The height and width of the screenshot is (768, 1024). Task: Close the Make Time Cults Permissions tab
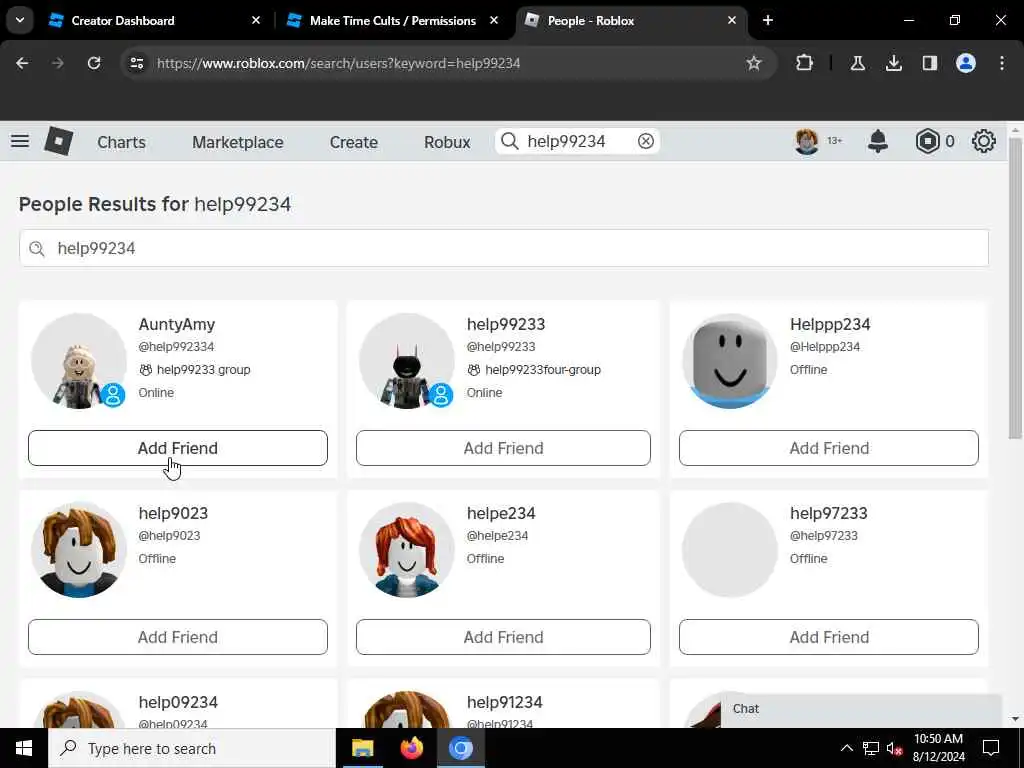(x=494, y=20)
